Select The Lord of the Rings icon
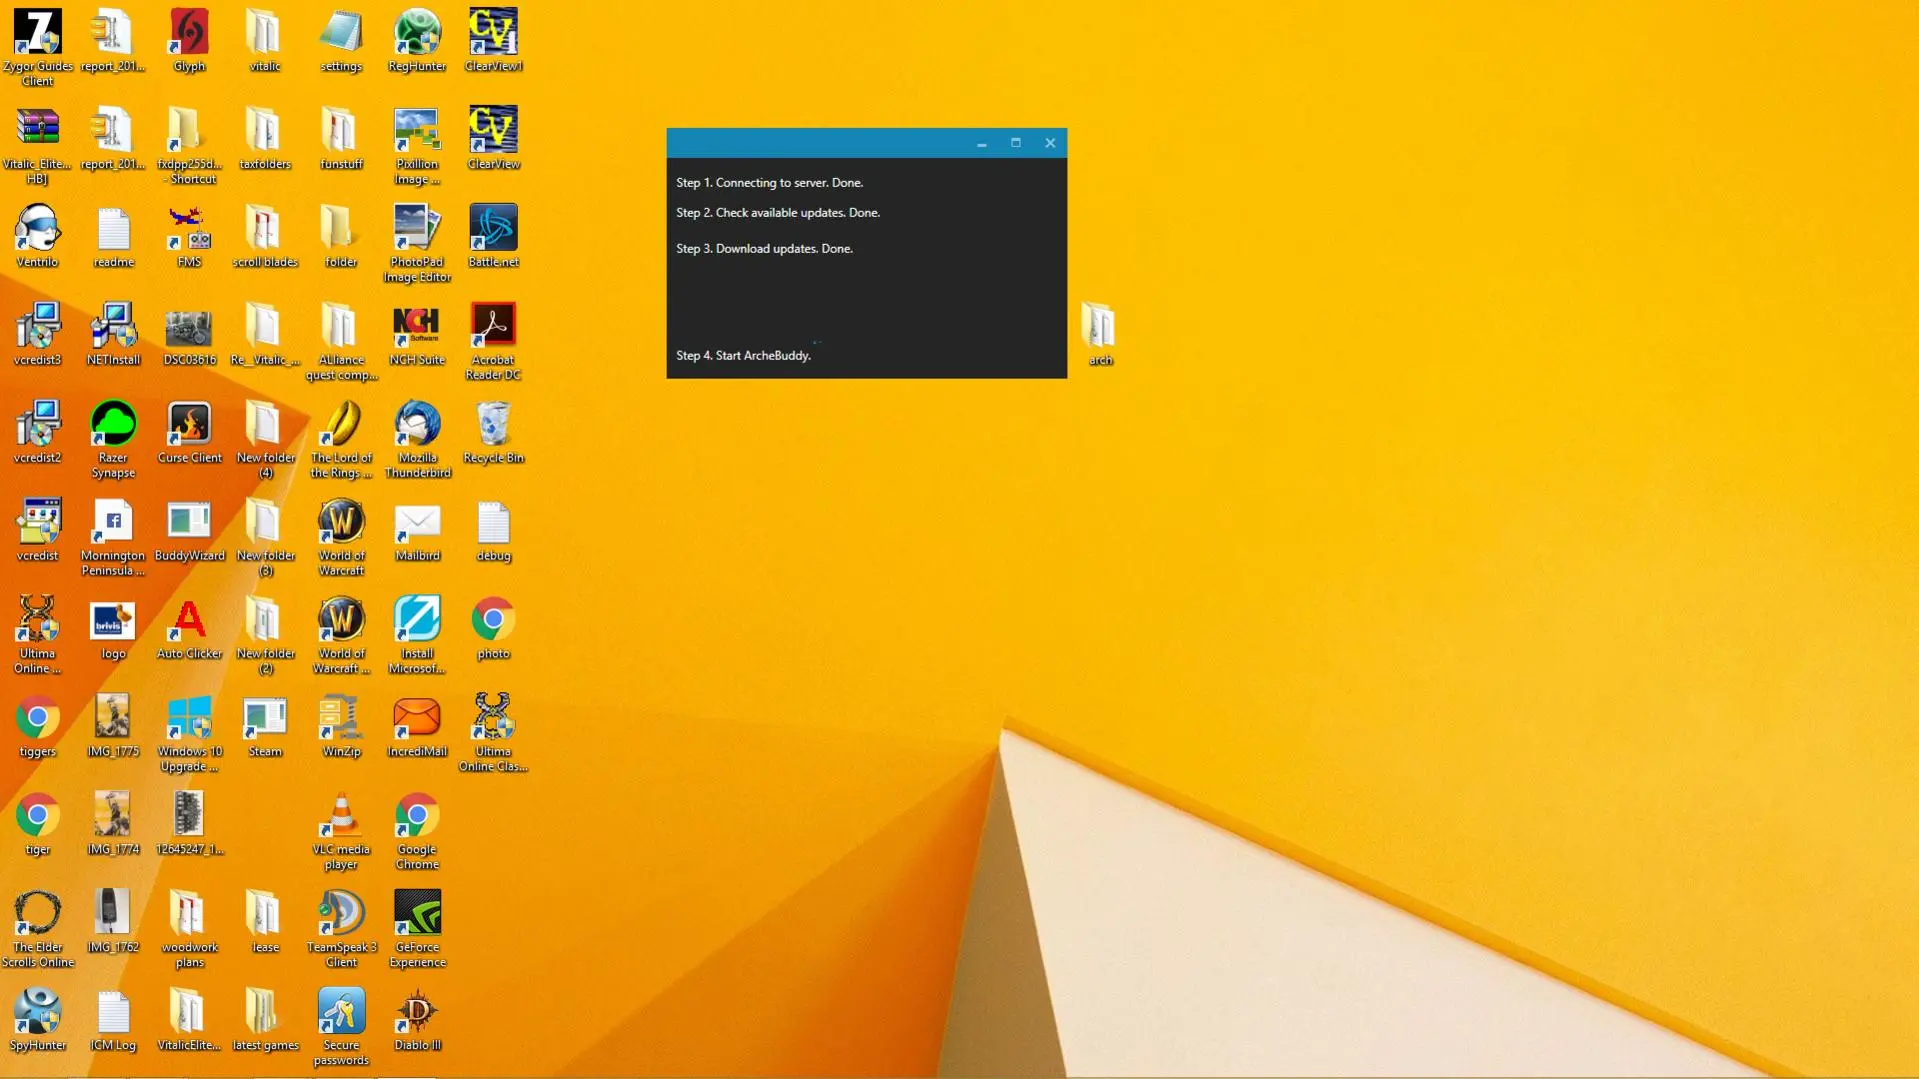This screenshot has height=1079, width=1919. pos(341,425)
